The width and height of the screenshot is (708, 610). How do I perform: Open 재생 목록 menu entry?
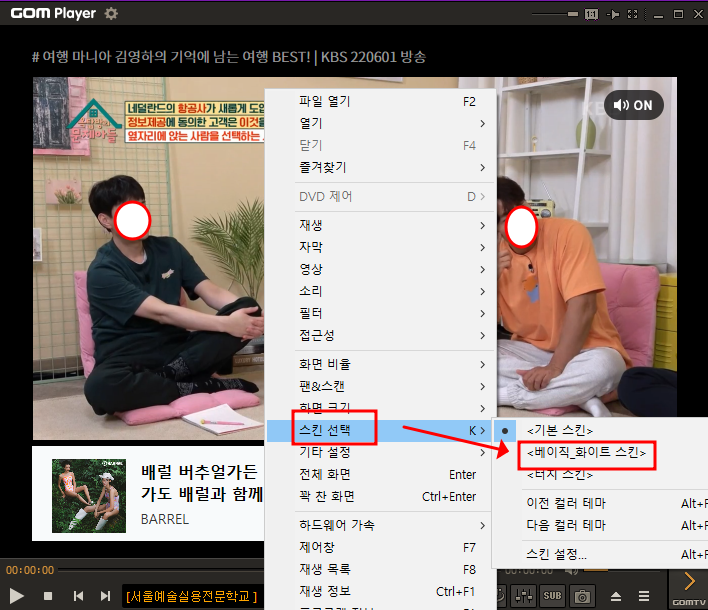tap(382, 569)
